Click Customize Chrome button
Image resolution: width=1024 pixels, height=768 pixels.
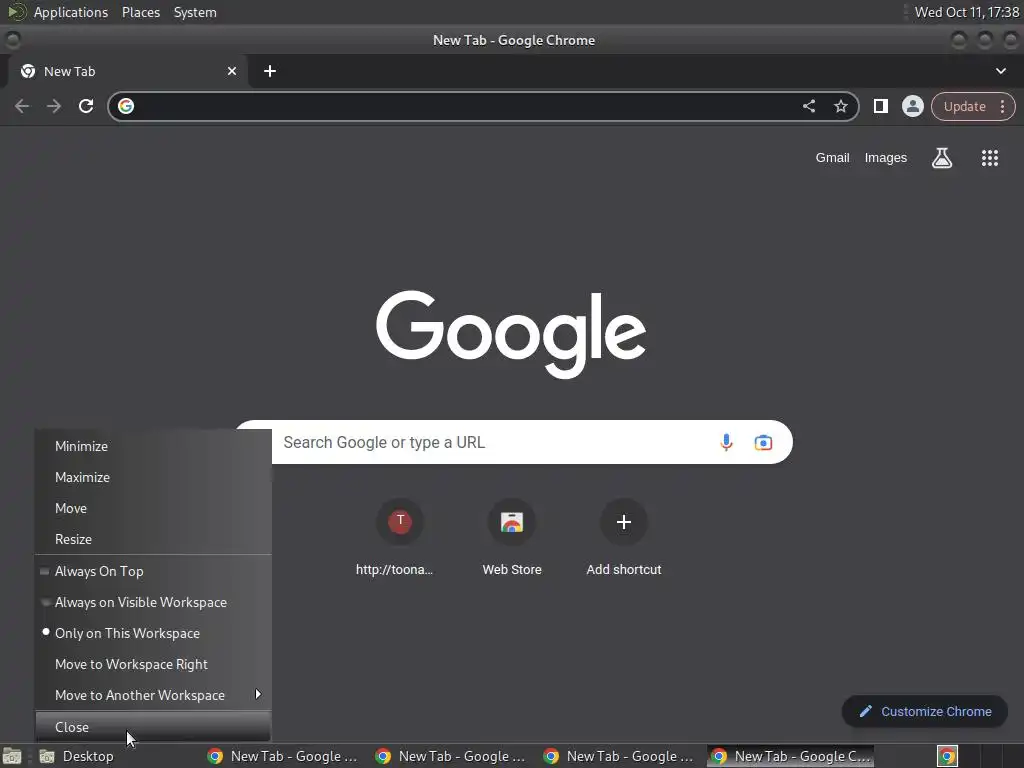click(925, 712)
